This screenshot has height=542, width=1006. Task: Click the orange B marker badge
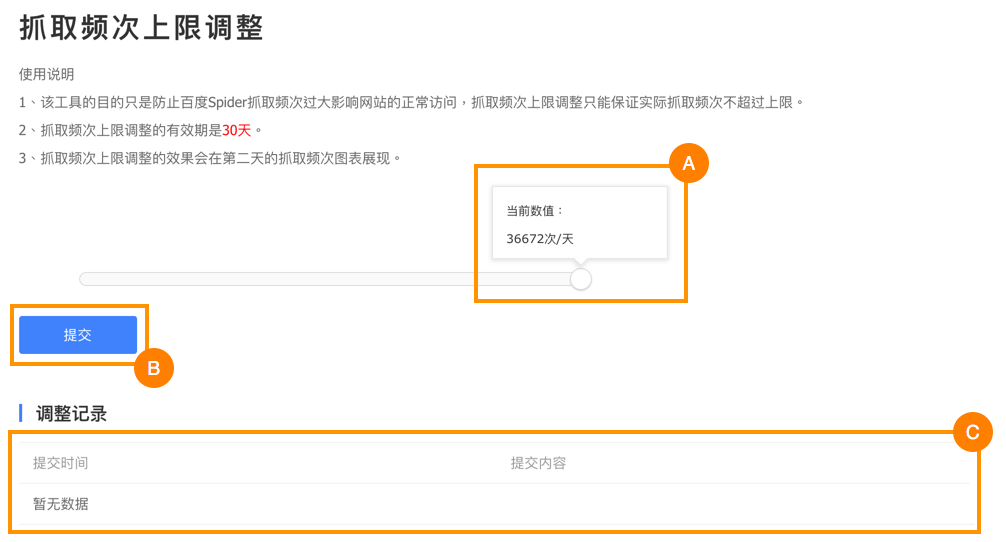(154, 368)
